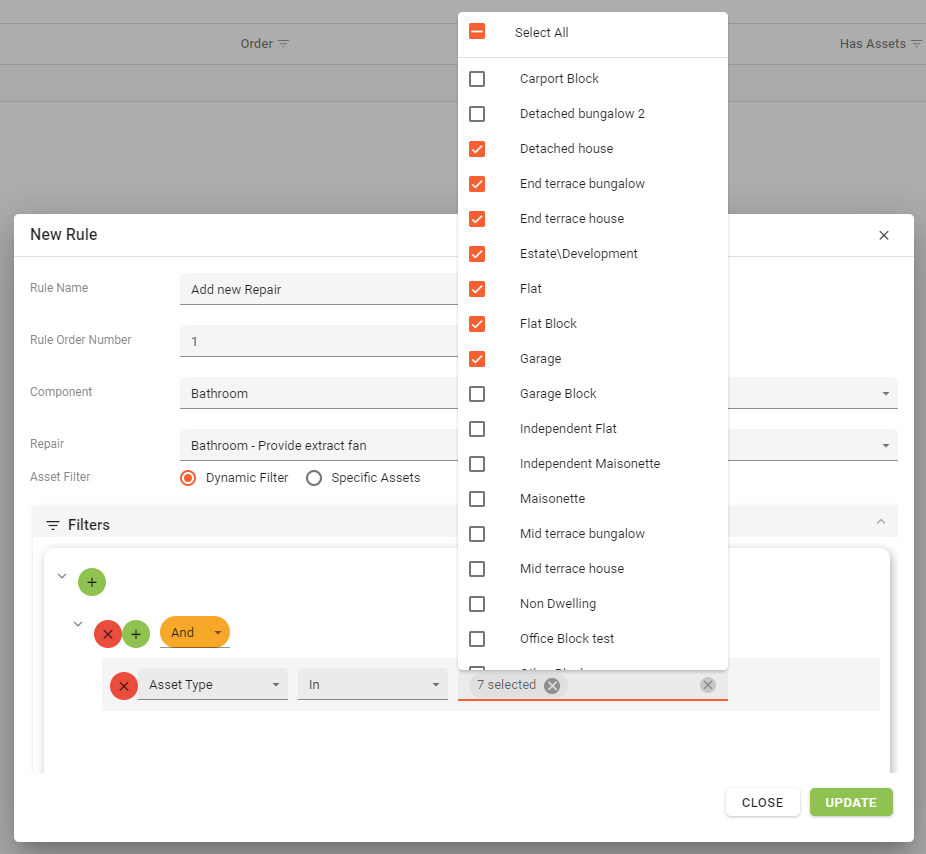This screenshot has width=926, height=854.
Task: Click the Order column filter icon
Action: [x=283, y=44]
